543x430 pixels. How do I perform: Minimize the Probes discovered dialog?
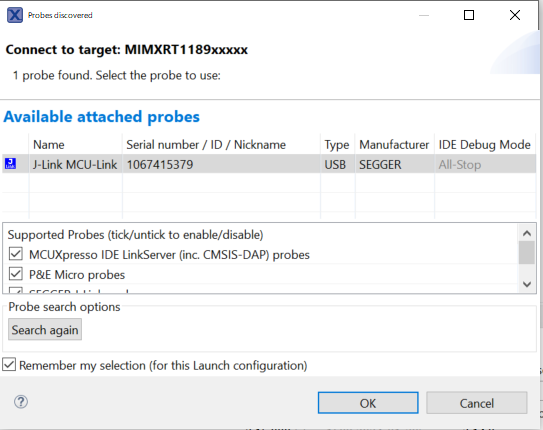click(x=424, y=15)
